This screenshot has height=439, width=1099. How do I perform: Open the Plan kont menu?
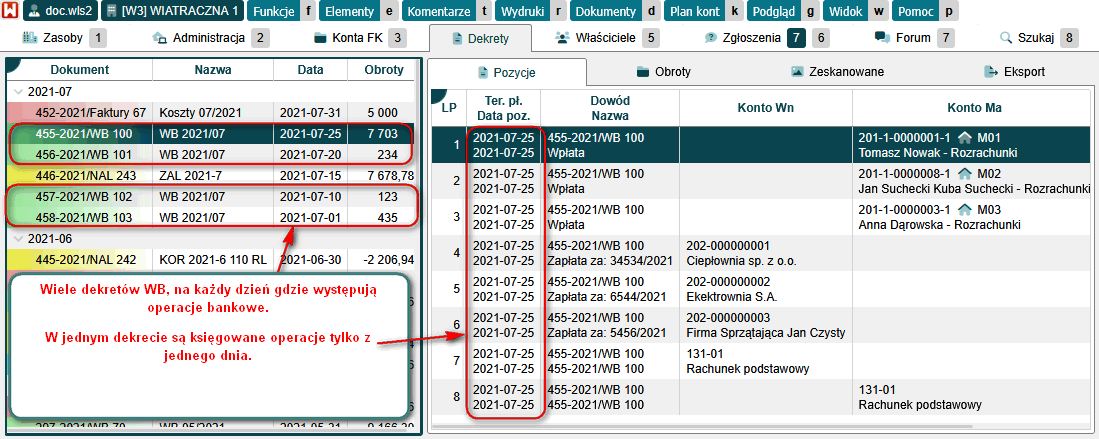click(694, 11)
